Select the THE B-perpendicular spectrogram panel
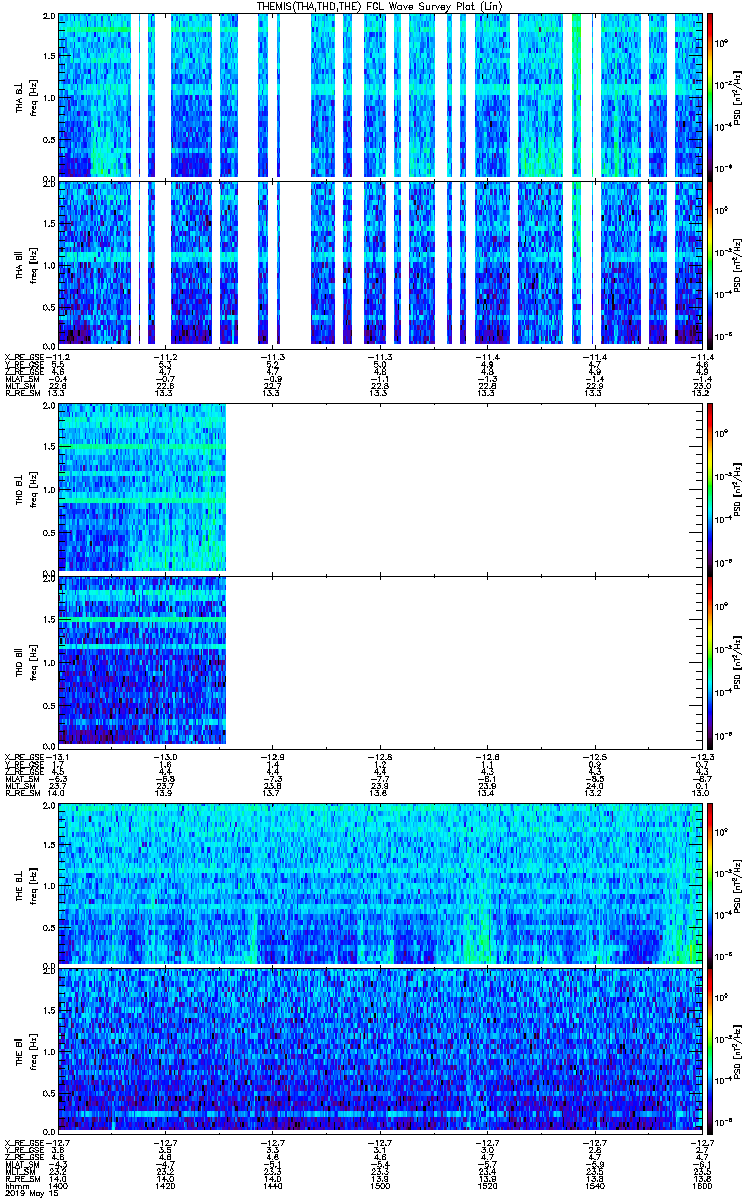Viewport: 750px width, 1200px height. click(381, 884)
